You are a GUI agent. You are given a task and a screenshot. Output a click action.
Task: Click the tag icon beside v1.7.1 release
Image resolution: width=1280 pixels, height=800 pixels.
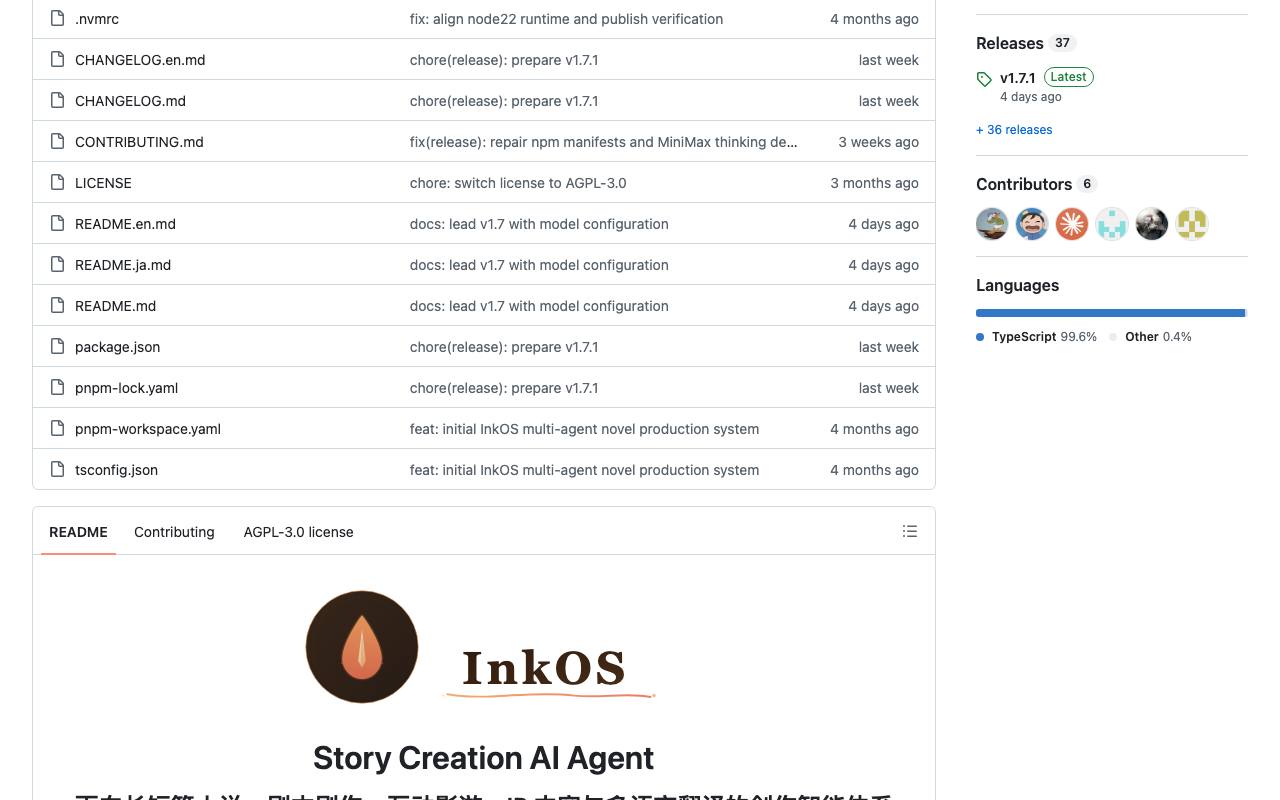tap(984, 79)
